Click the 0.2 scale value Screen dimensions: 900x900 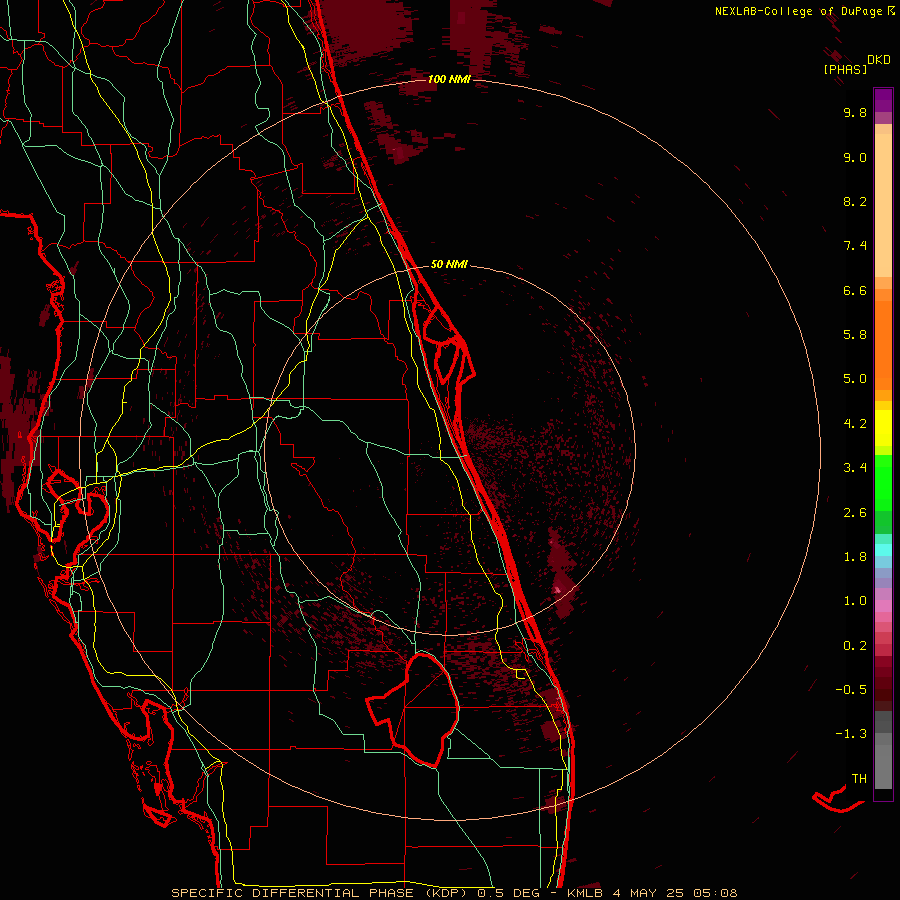[855, 646]
